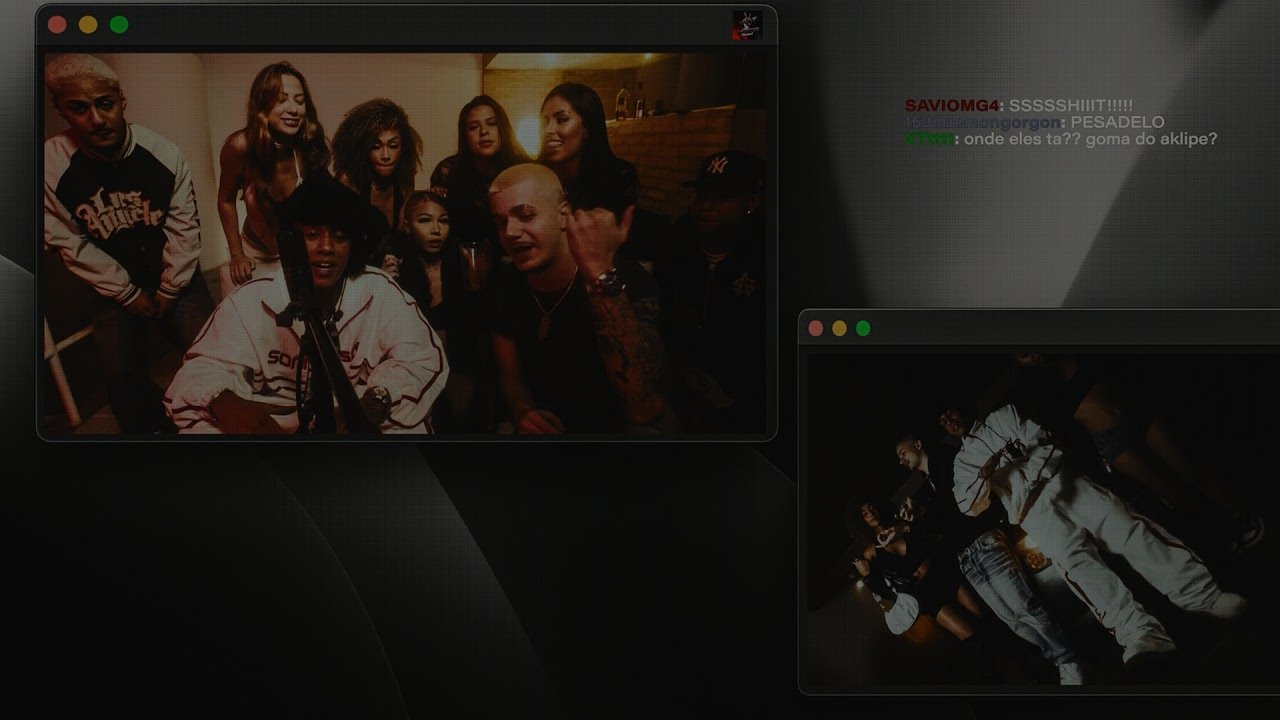
Task: Select the chat message "PESADELO"
Action: [1117, 122]
